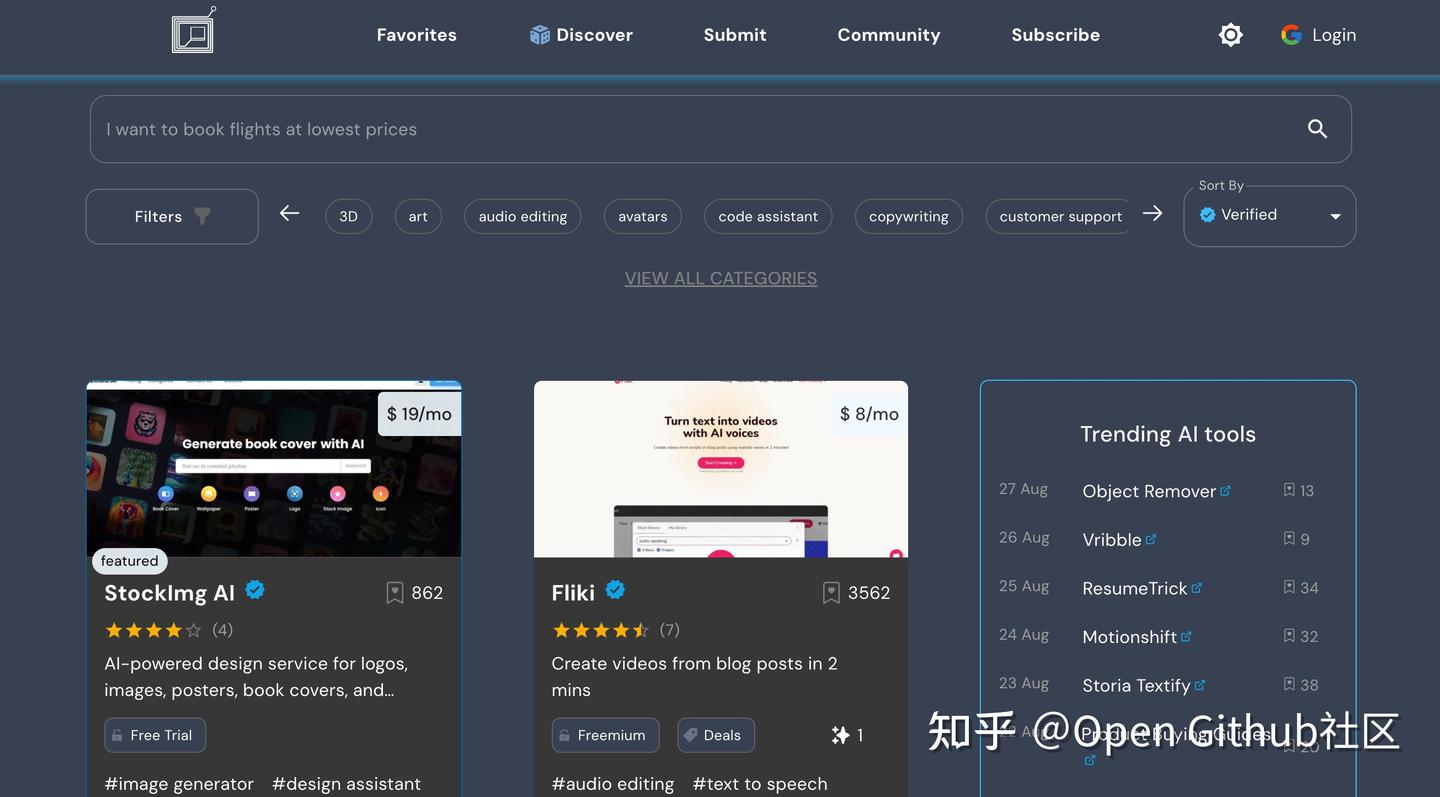Click bookmark icon for Vribble
1440x797 pixels.
pos(1289,539)
